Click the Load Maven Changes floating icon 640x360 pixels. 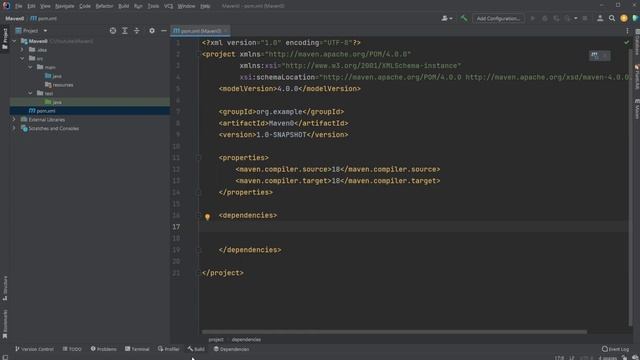(x=595, y=55)
